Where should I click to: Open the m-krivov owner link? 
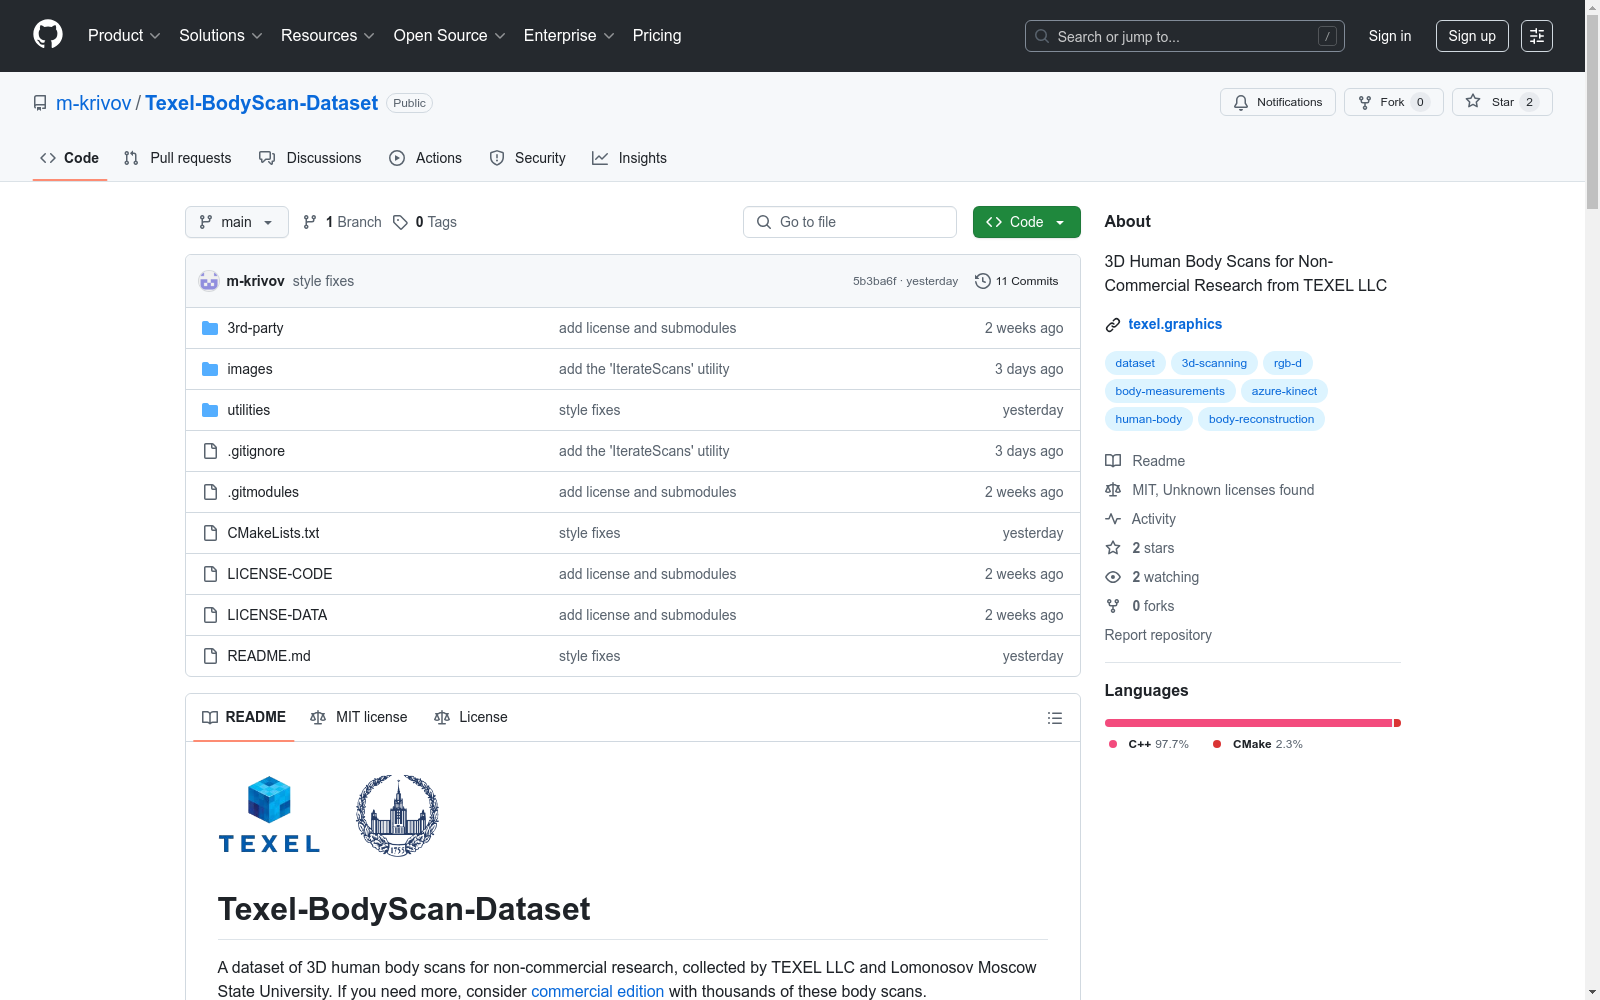point(94,103)
